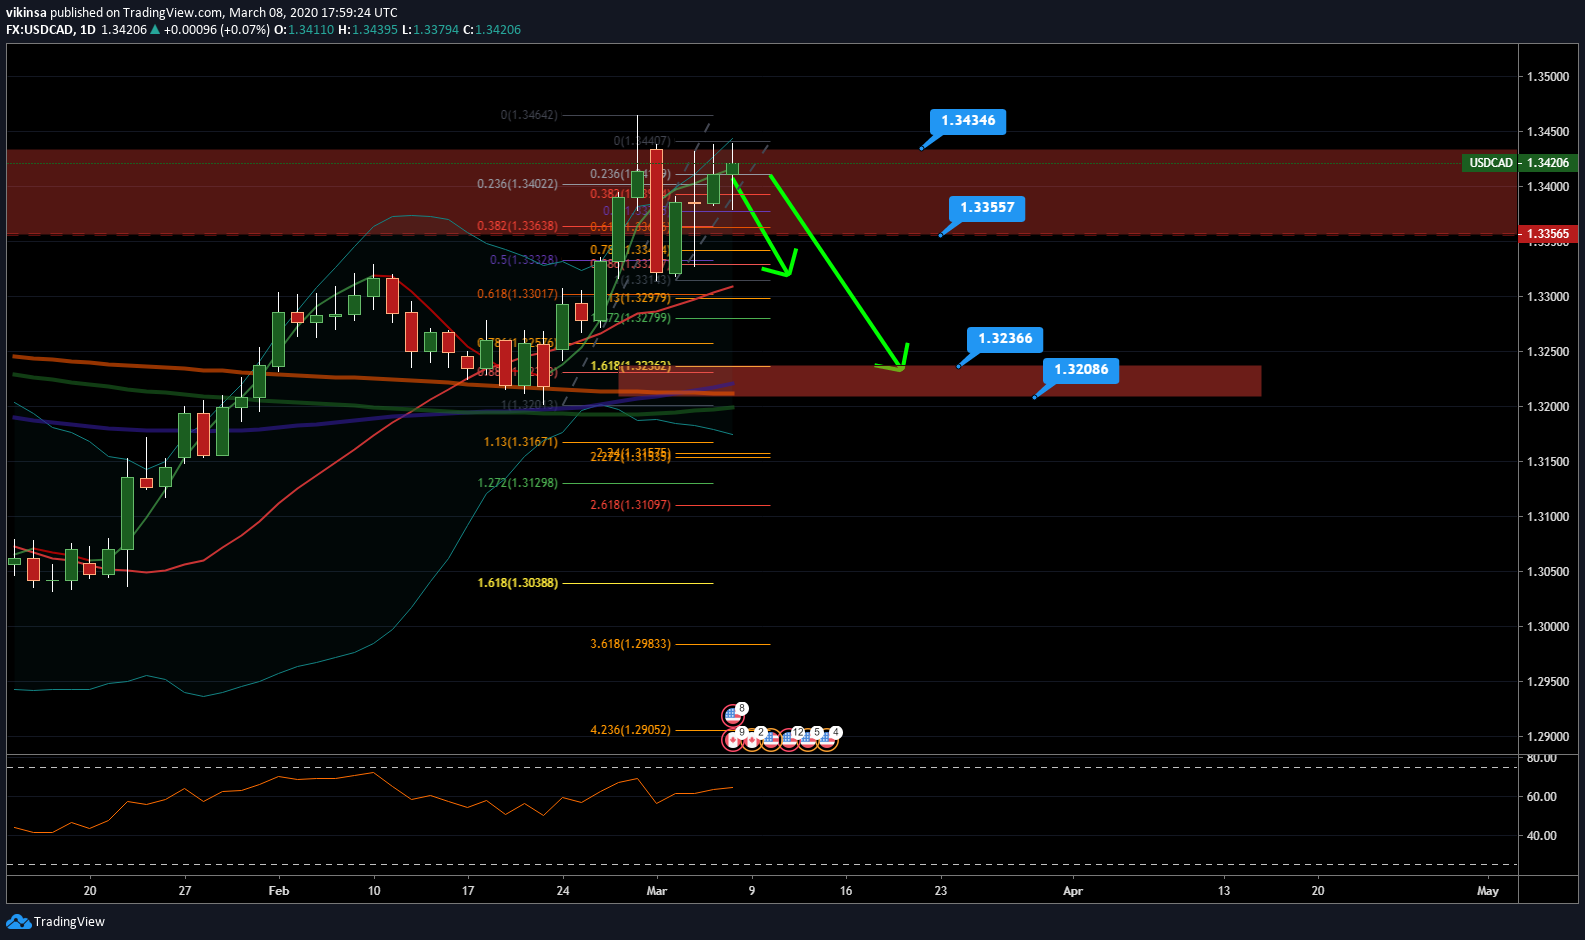Select the 1.34346 price callout label

pos(968,121)
